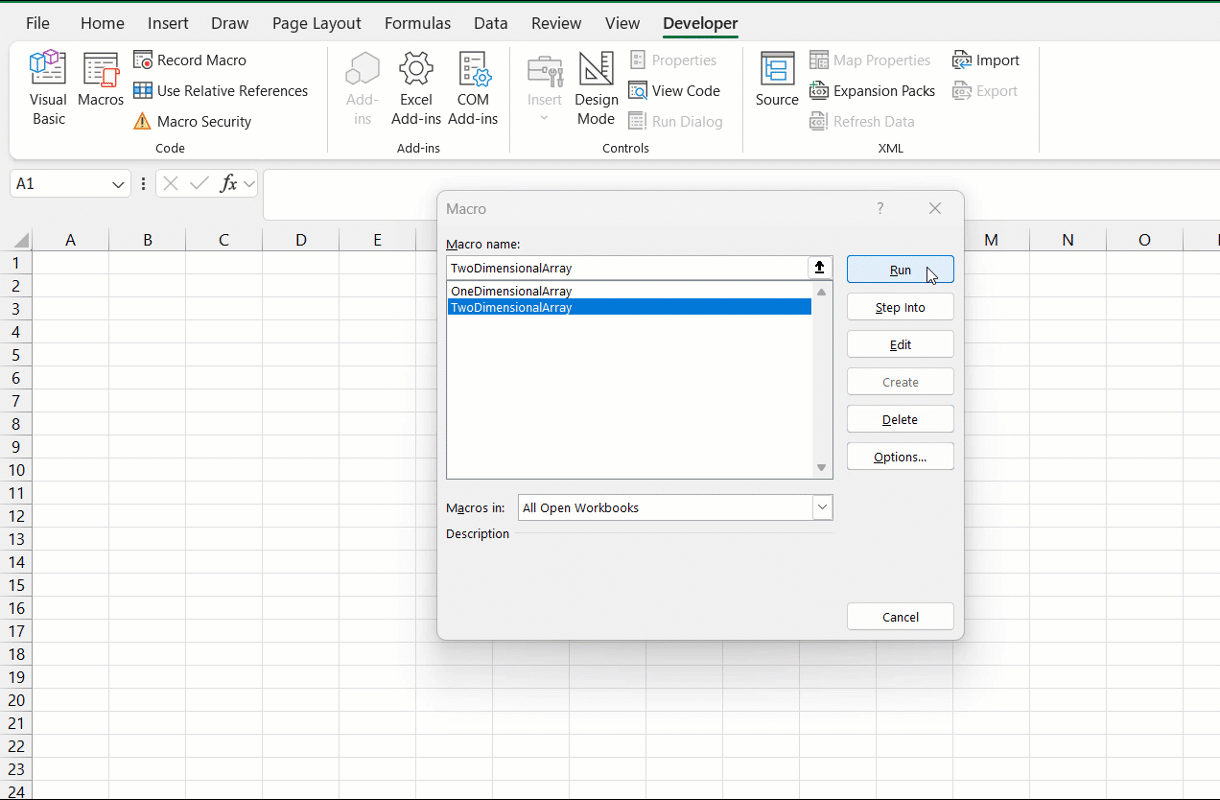
Task: Switch to the Review tab
Action: tap(556, 23)
